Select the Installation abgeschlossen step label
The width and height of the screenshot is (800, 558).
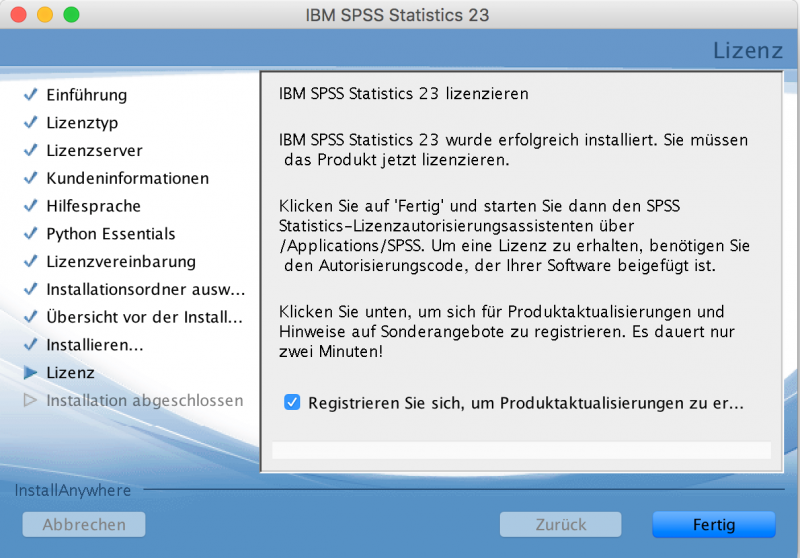[145, 400]
